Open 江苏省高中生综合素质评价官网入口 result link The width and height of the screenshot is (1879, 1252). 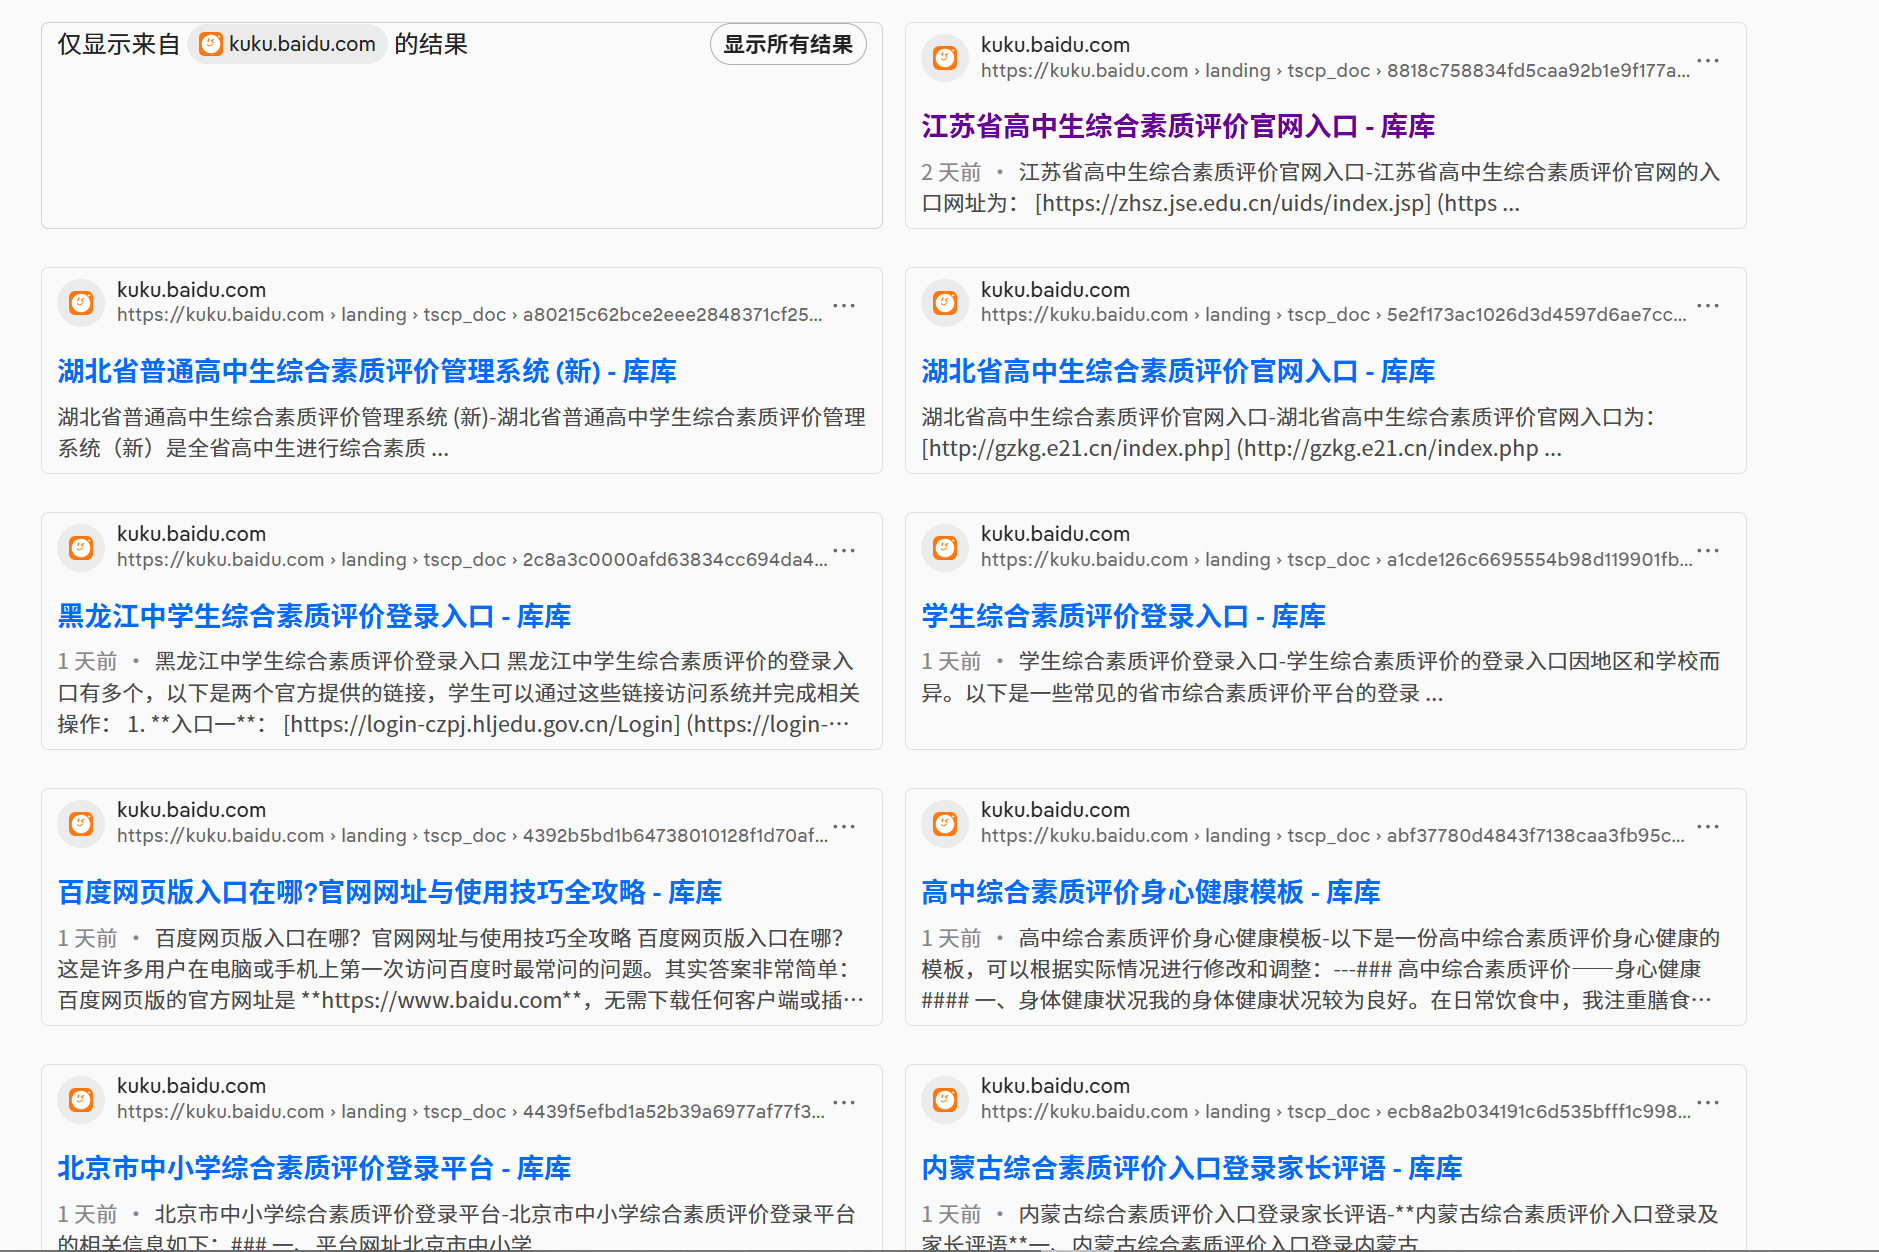point(1178,126)
